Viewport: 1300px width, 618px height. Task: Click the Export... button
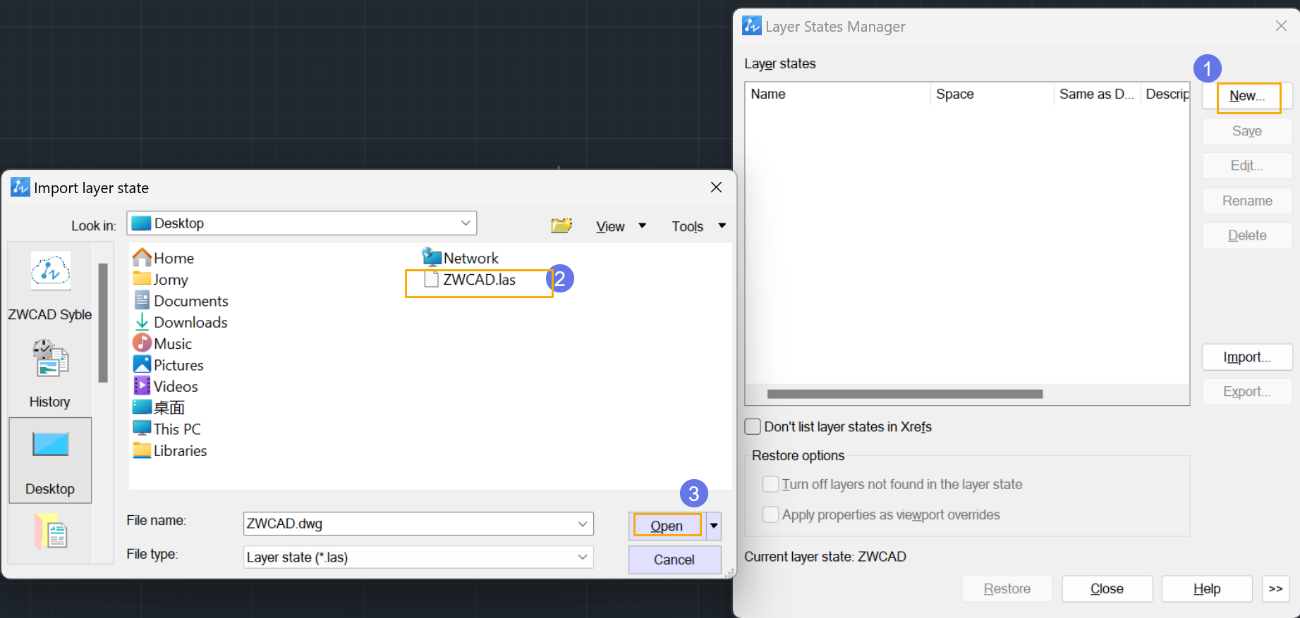click(x=1247, y=392)
